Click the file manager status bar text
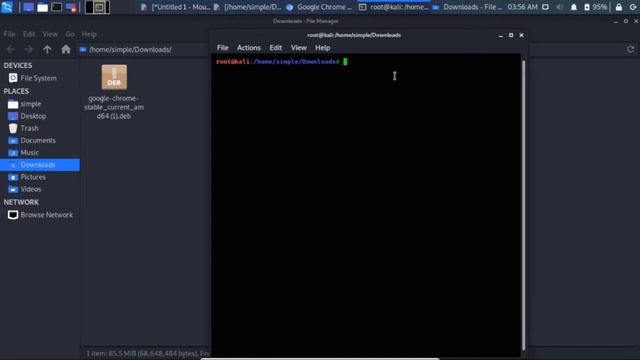 point(148,353)
